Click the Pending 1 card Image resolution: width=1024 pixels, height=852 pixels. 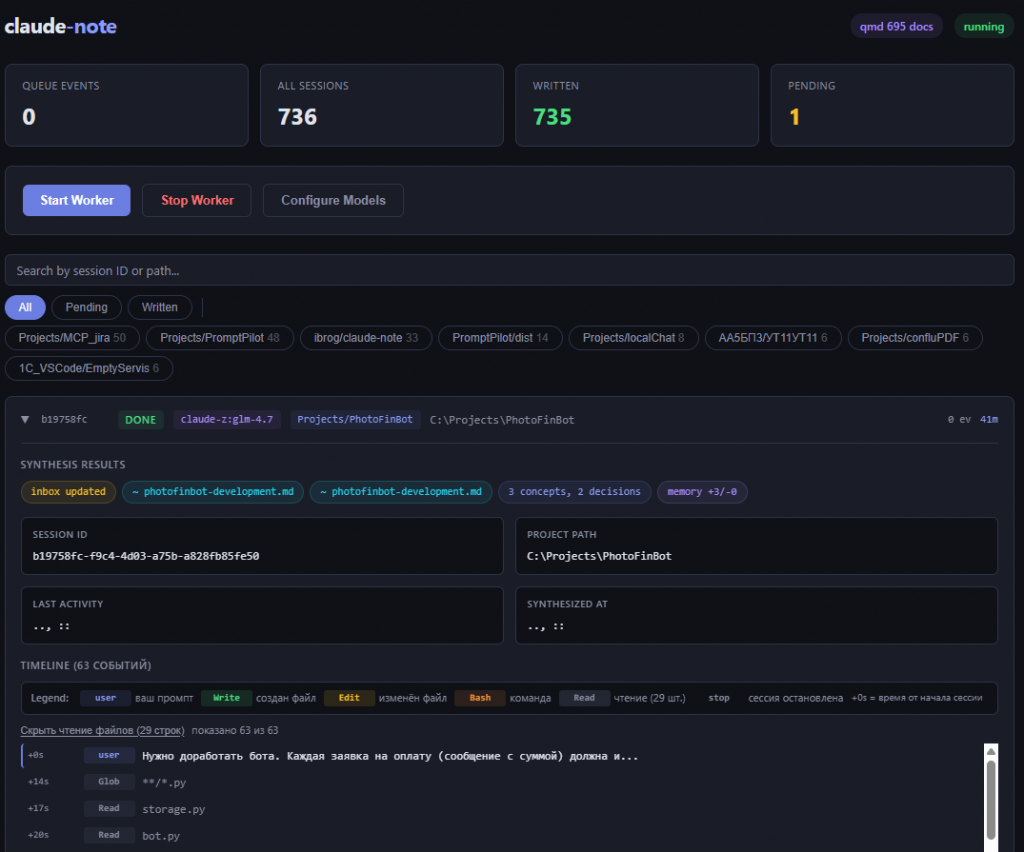tap(892, 105)
